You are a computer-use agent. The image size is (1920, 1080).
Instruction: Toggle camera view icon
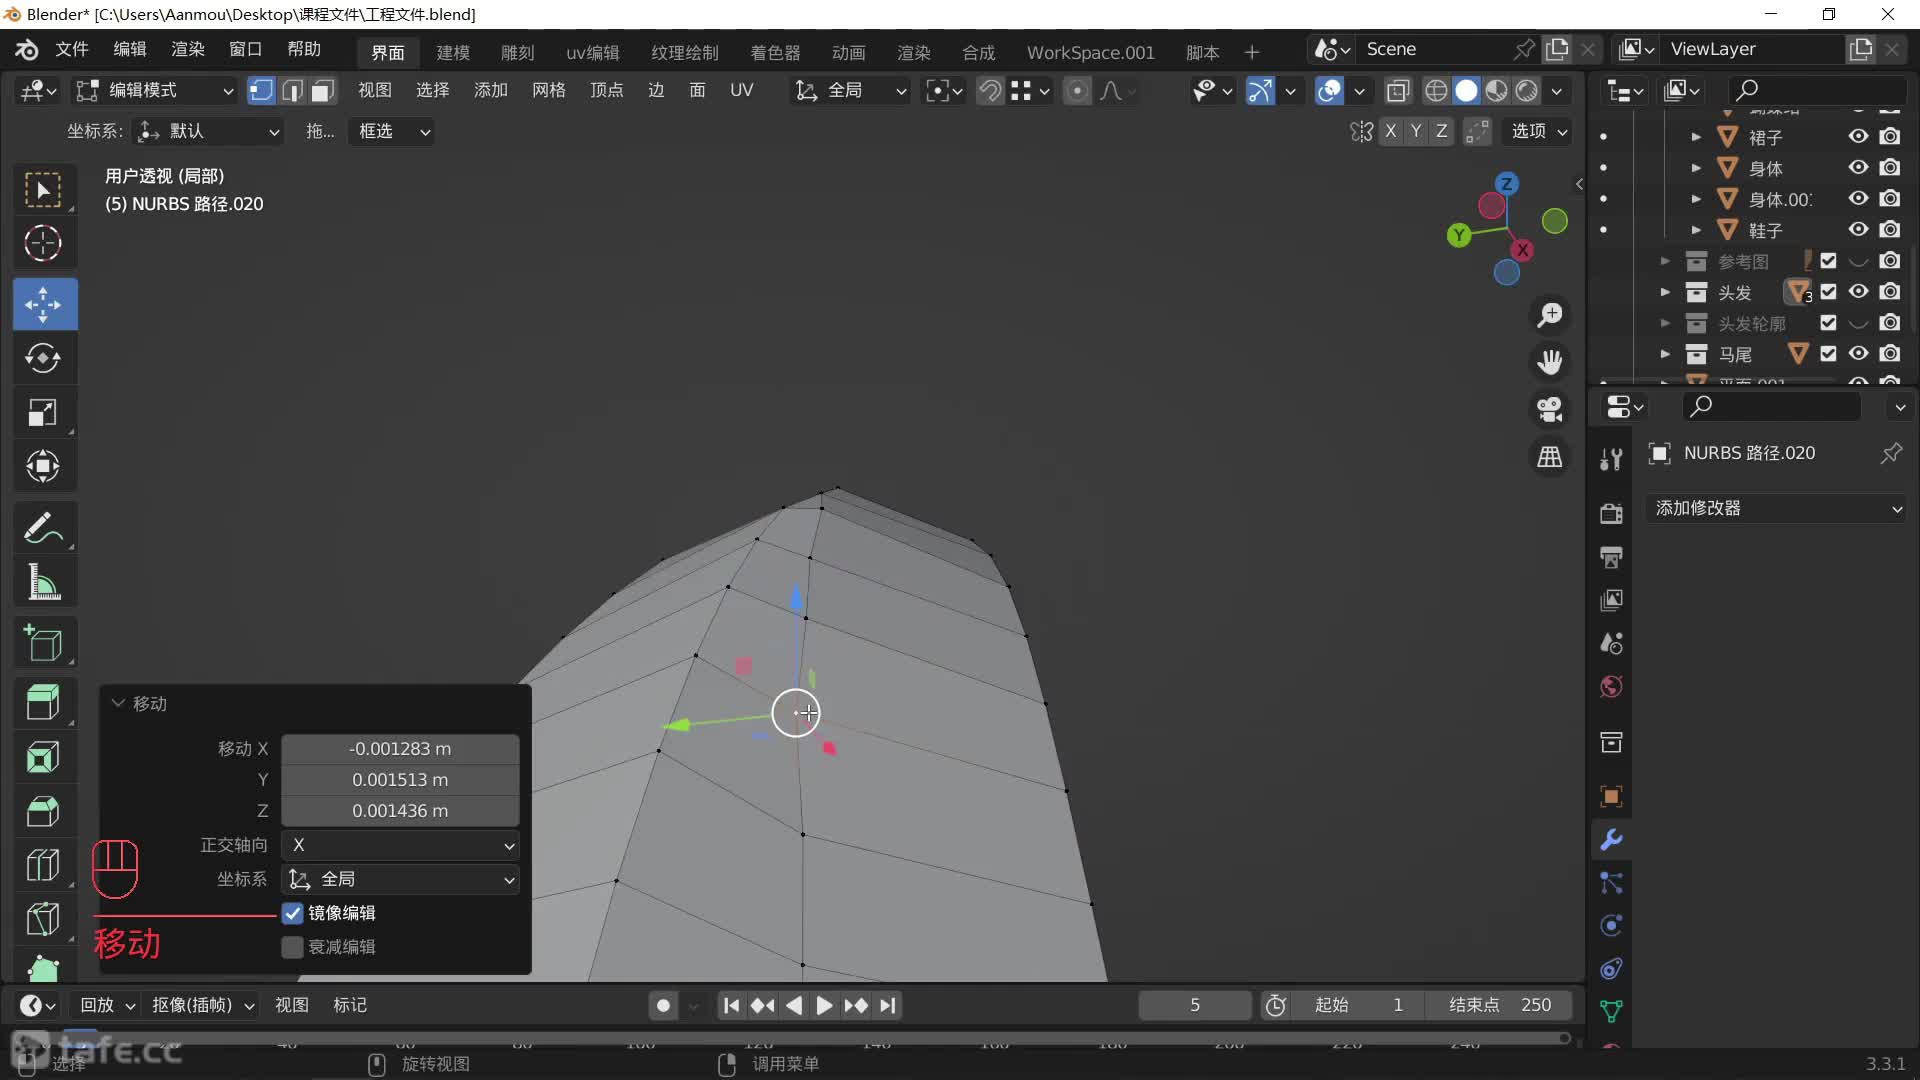click(1550, 409)
